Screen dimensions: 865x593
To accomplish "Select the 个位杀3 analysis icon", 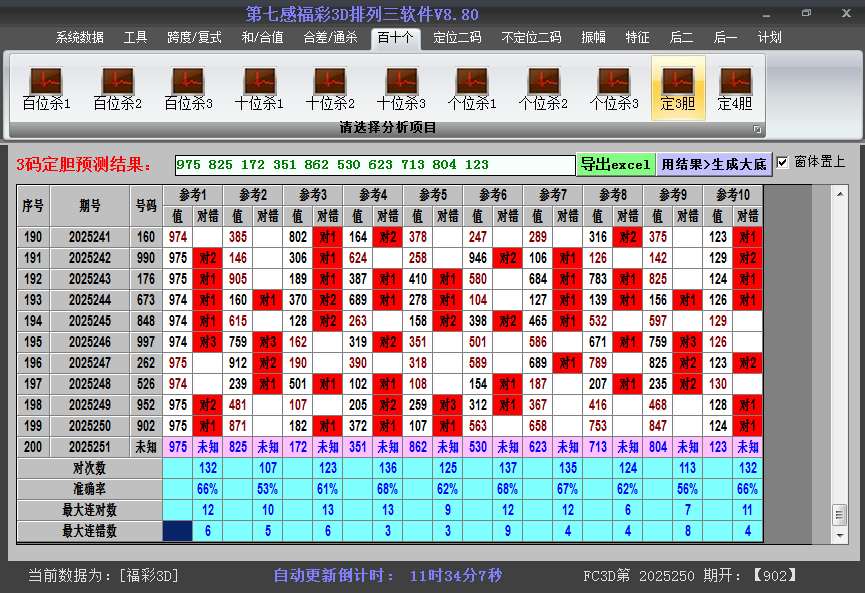I will point(614,89).
